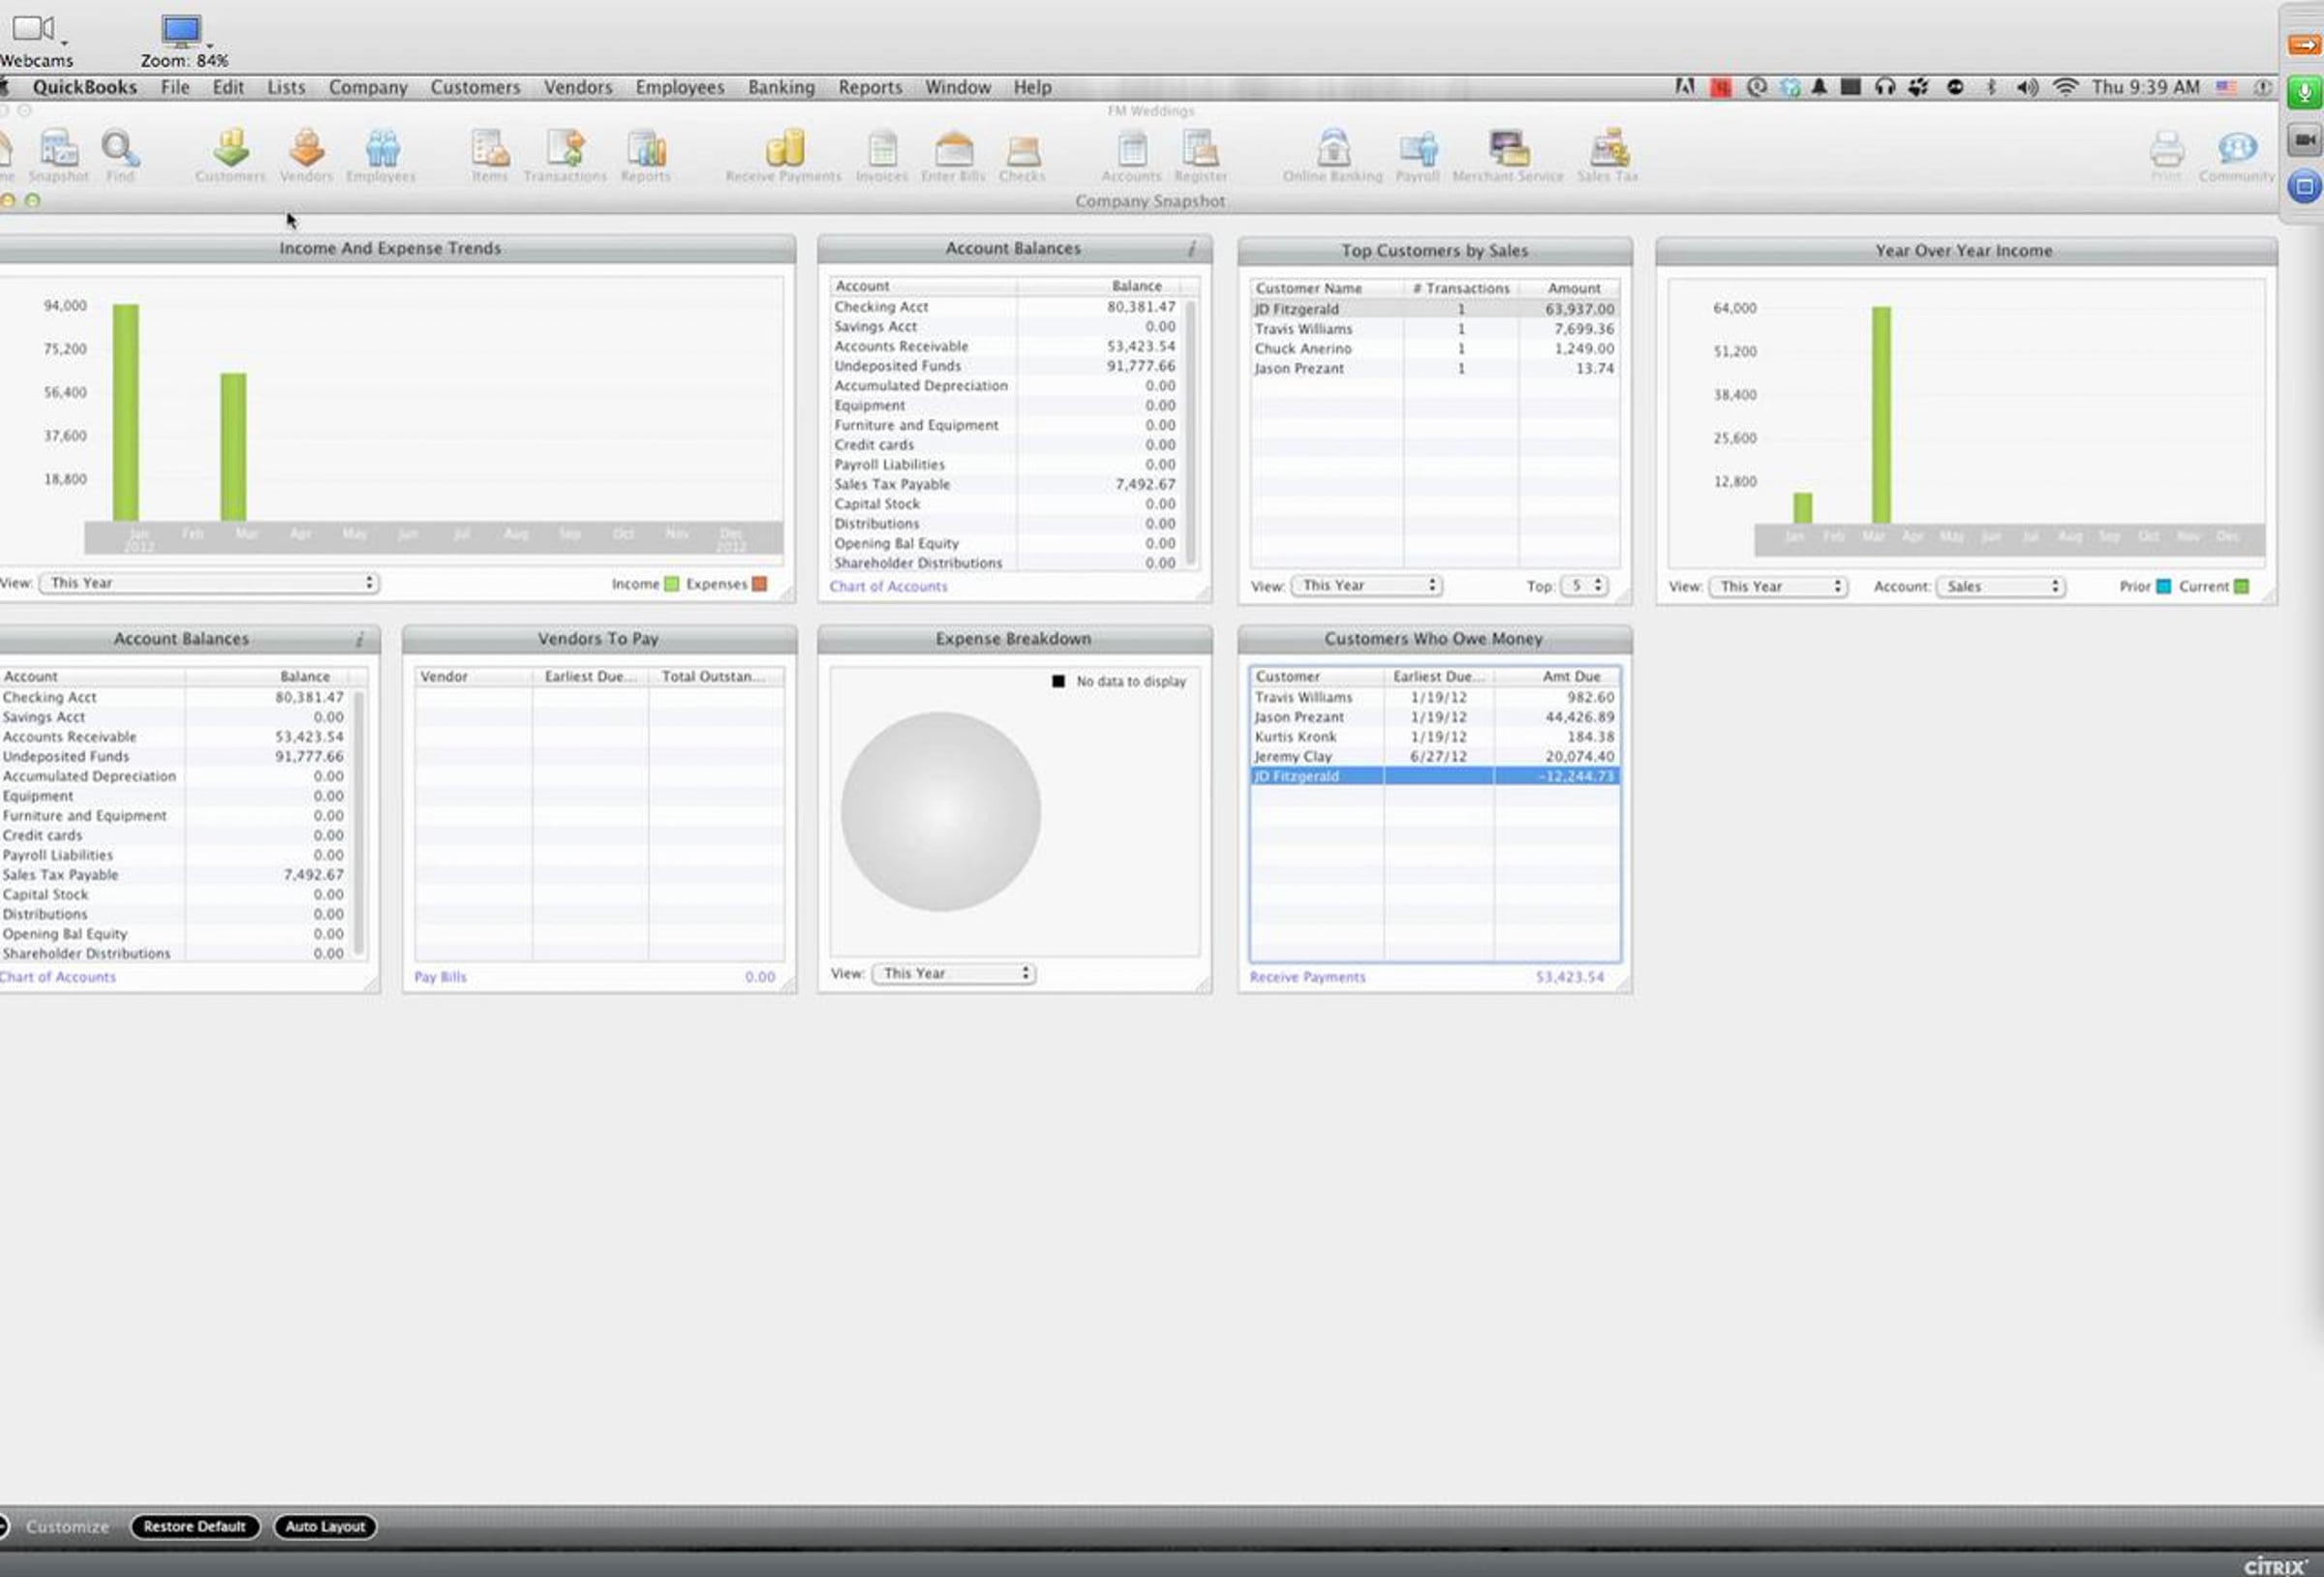
Task: Open the Sales Tax toolbar icon
Action: 1607,155
